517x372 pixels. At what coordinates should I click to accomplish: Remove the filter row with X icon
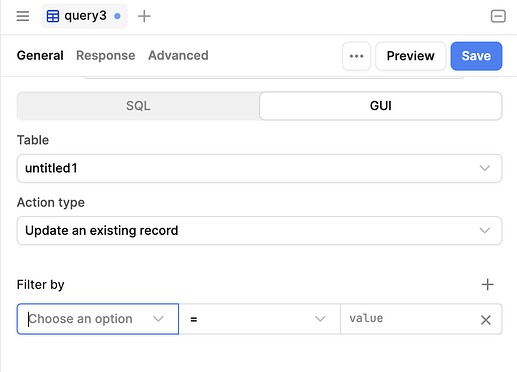(x=486, y=320)
